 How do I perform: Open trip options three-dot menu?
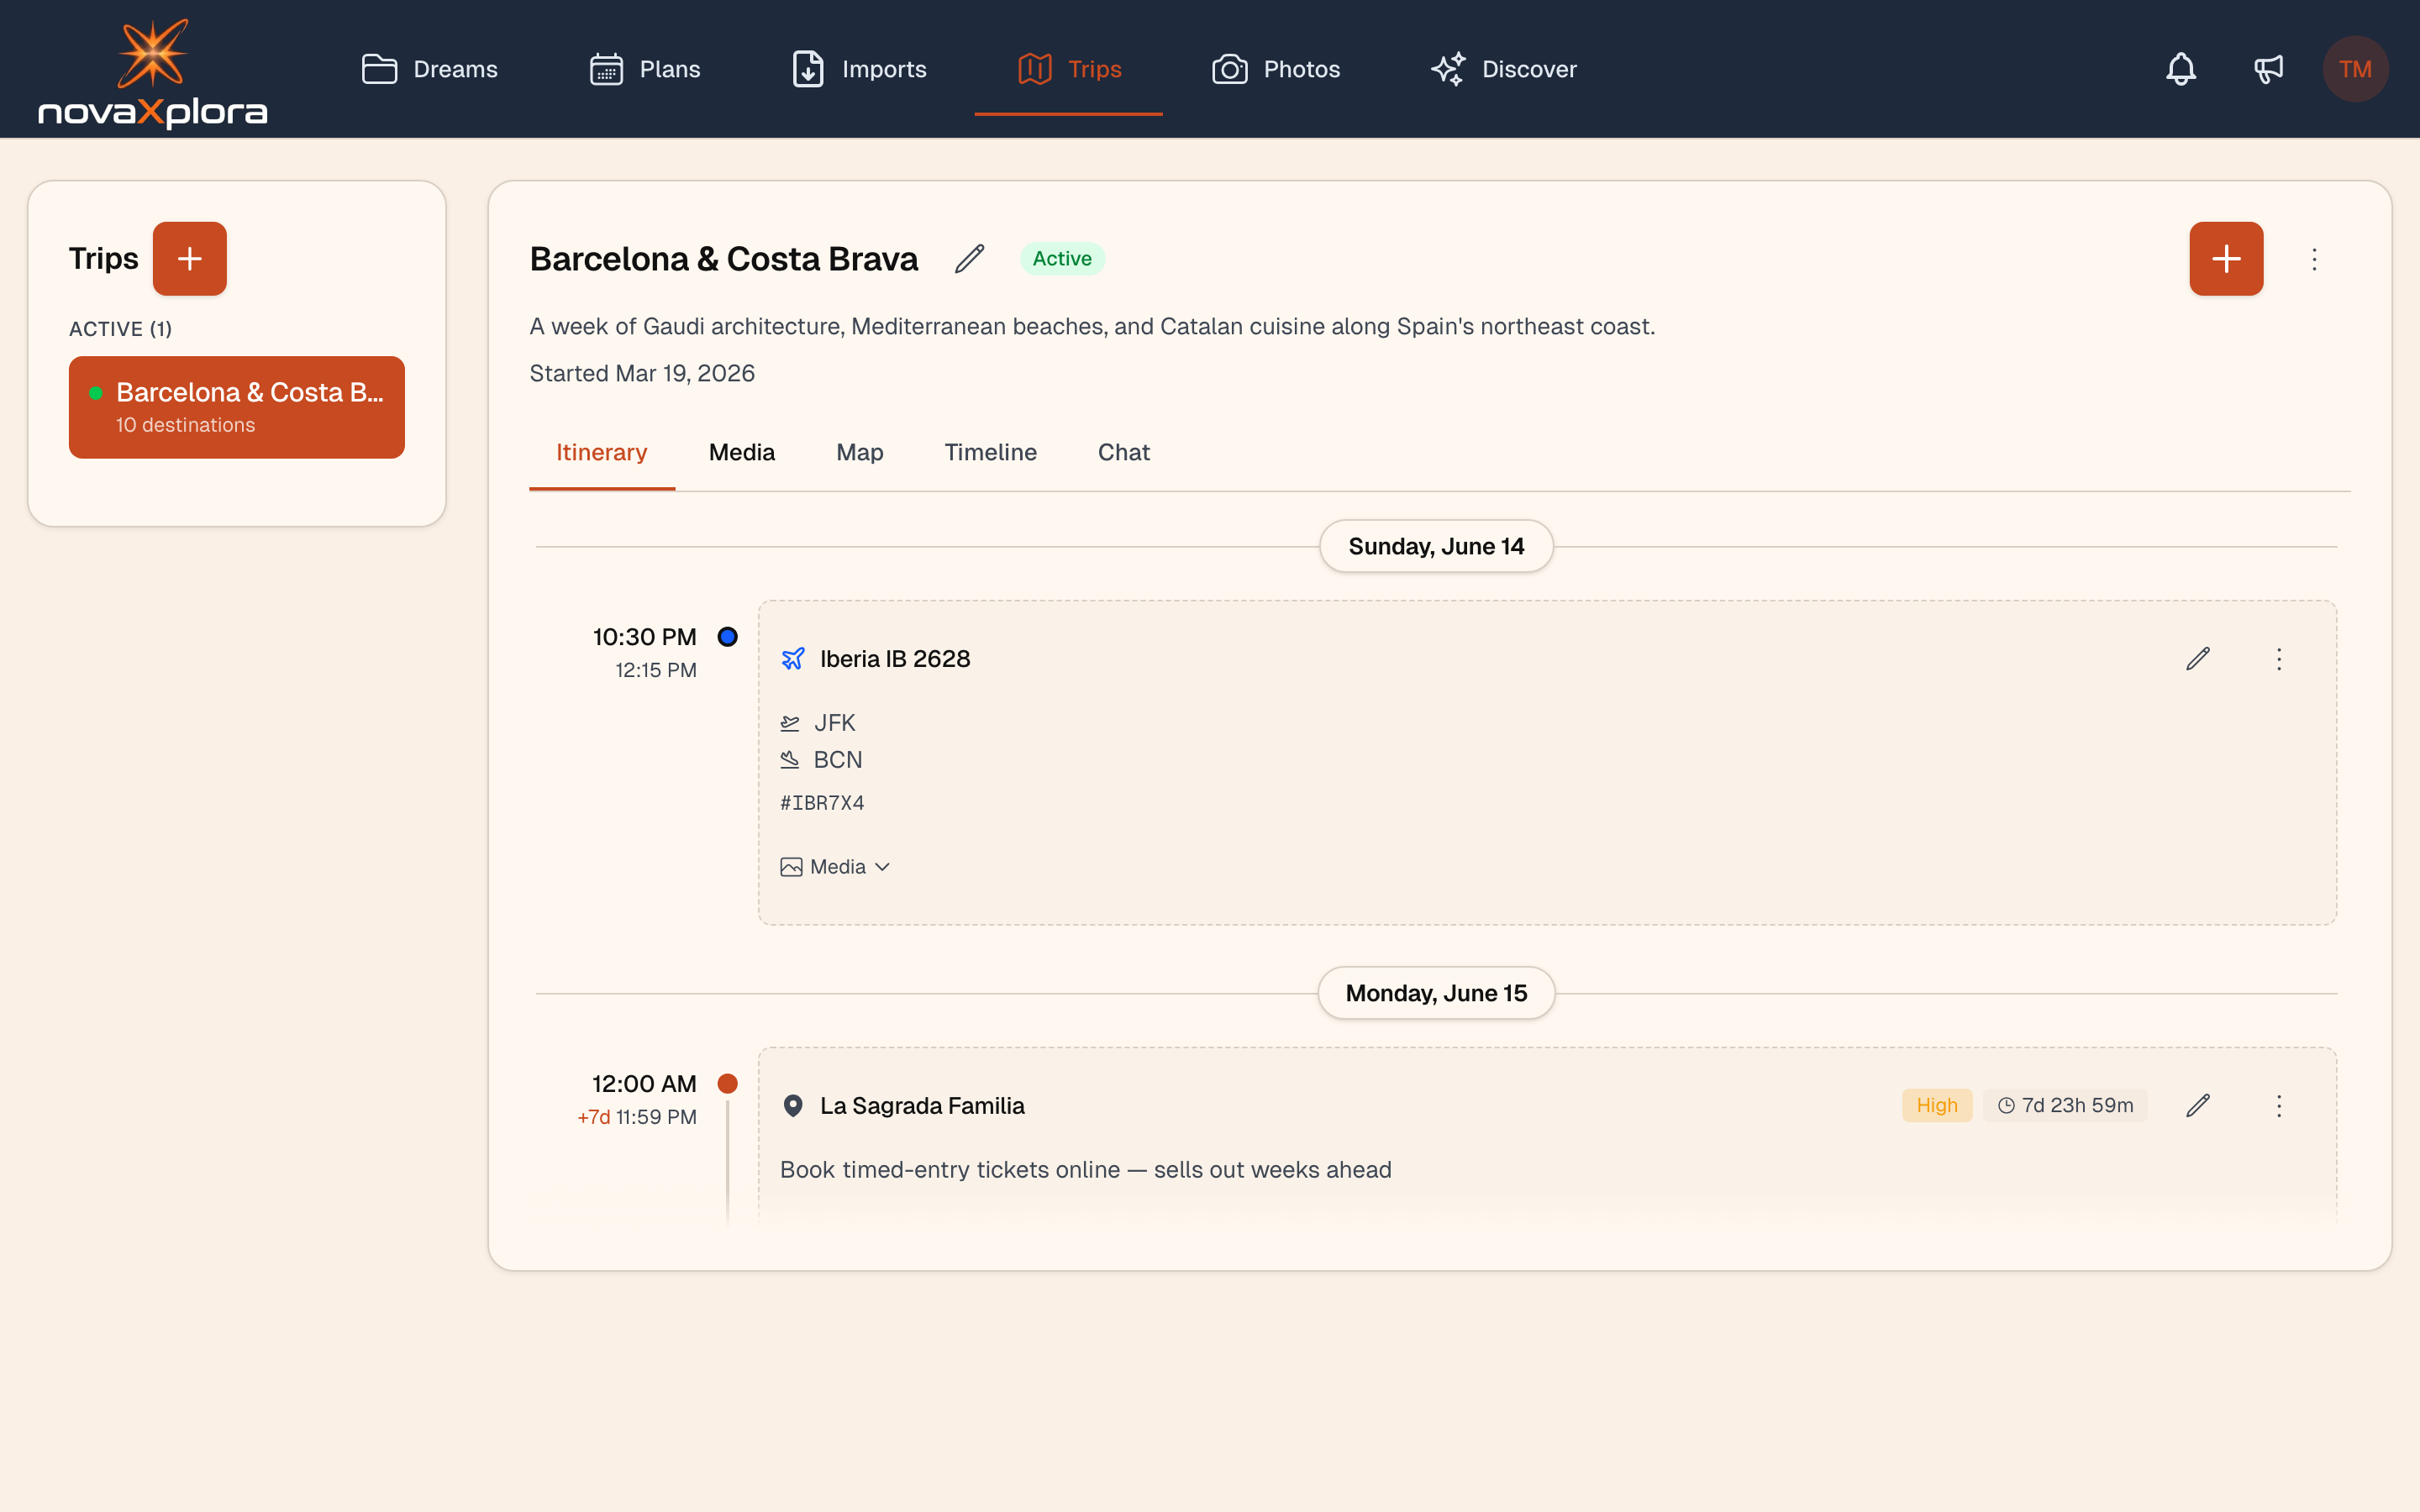point(2314,260)
